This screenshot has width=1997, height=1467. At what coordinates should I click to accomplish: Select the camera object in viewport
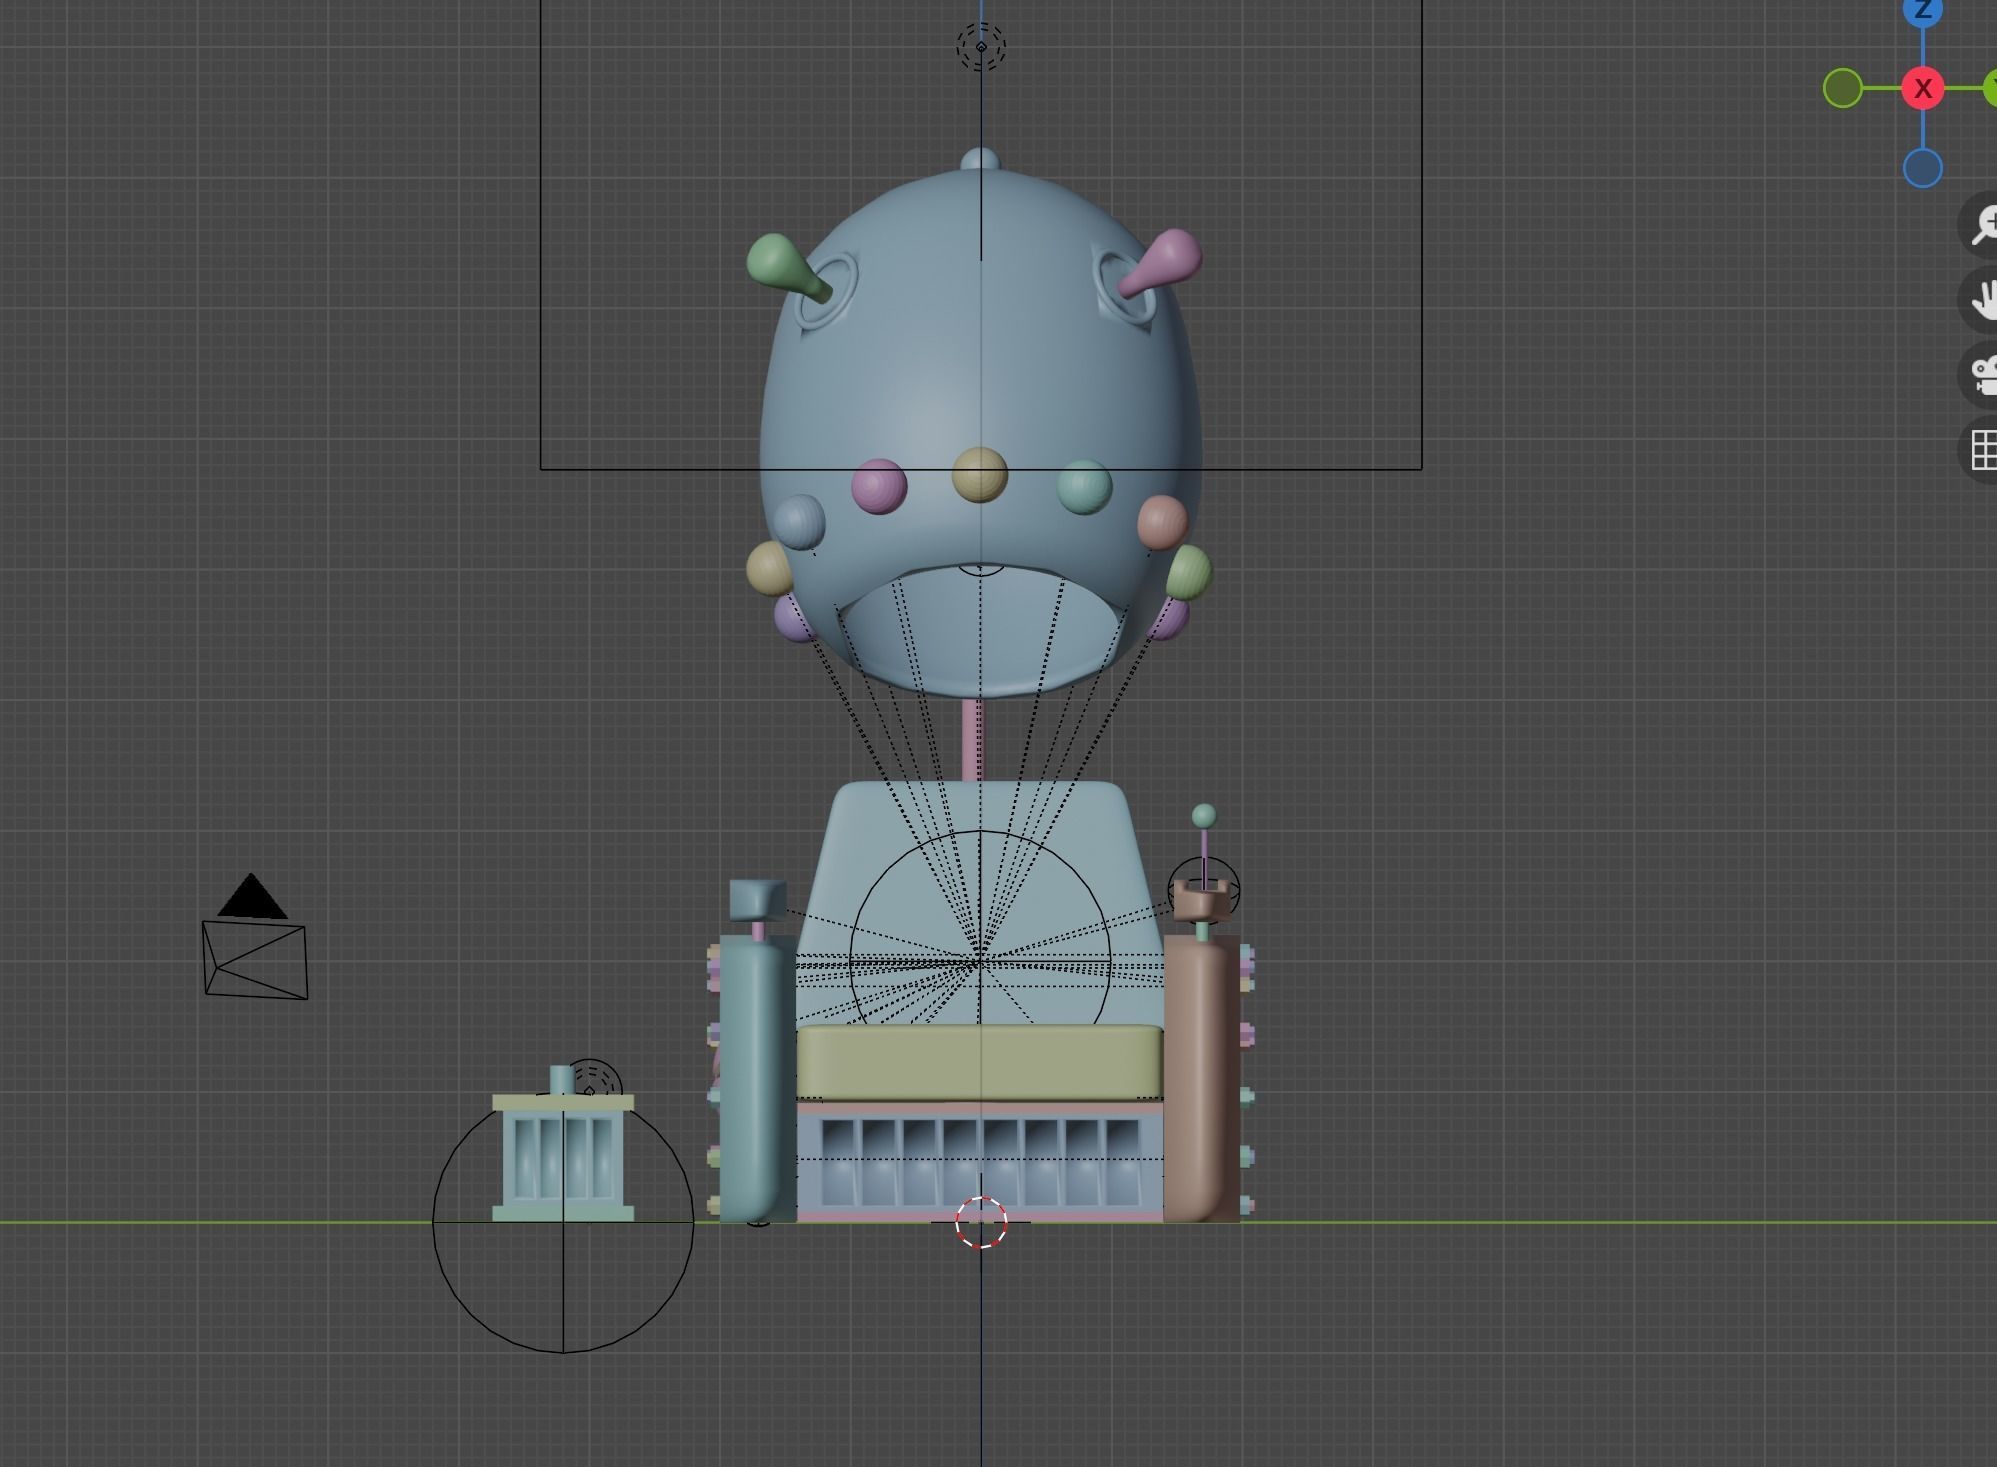pyautogui.click(x=255, y=938)
